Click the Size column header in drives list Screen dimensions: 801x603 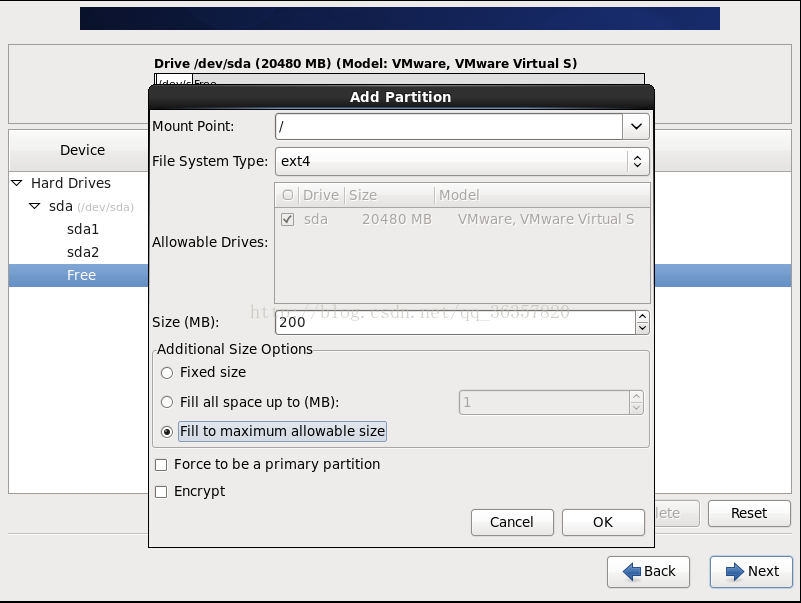[x=390, y=195]
